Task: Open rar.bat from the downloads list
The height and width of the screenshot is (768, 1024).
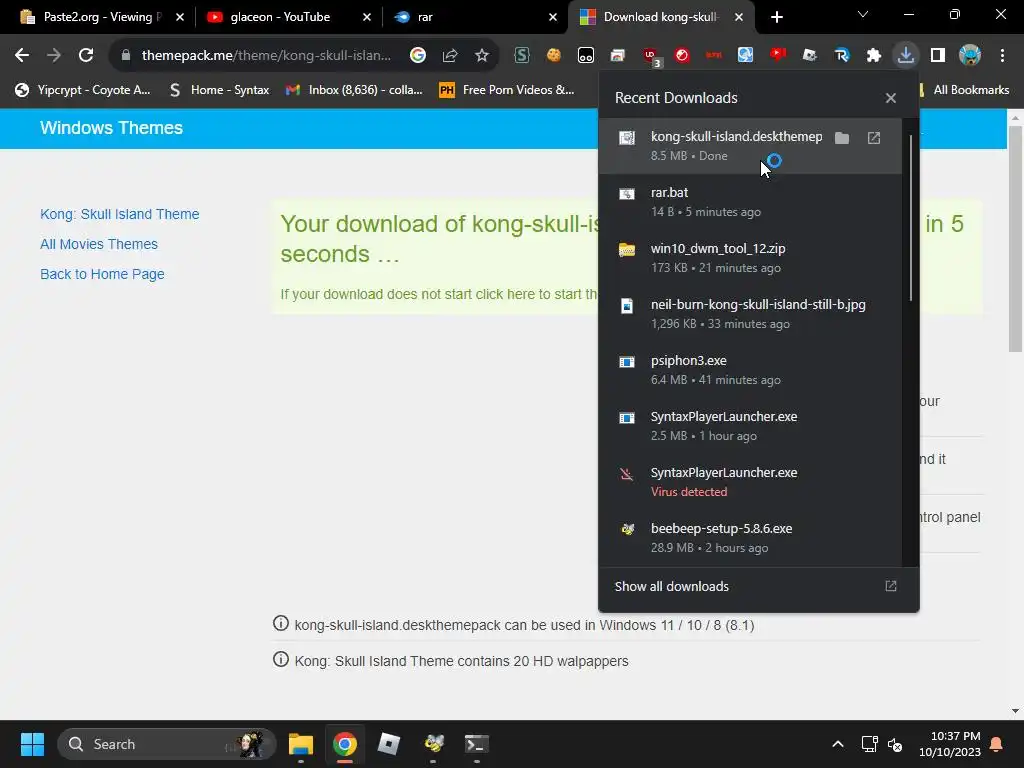Action: point(750,202)
